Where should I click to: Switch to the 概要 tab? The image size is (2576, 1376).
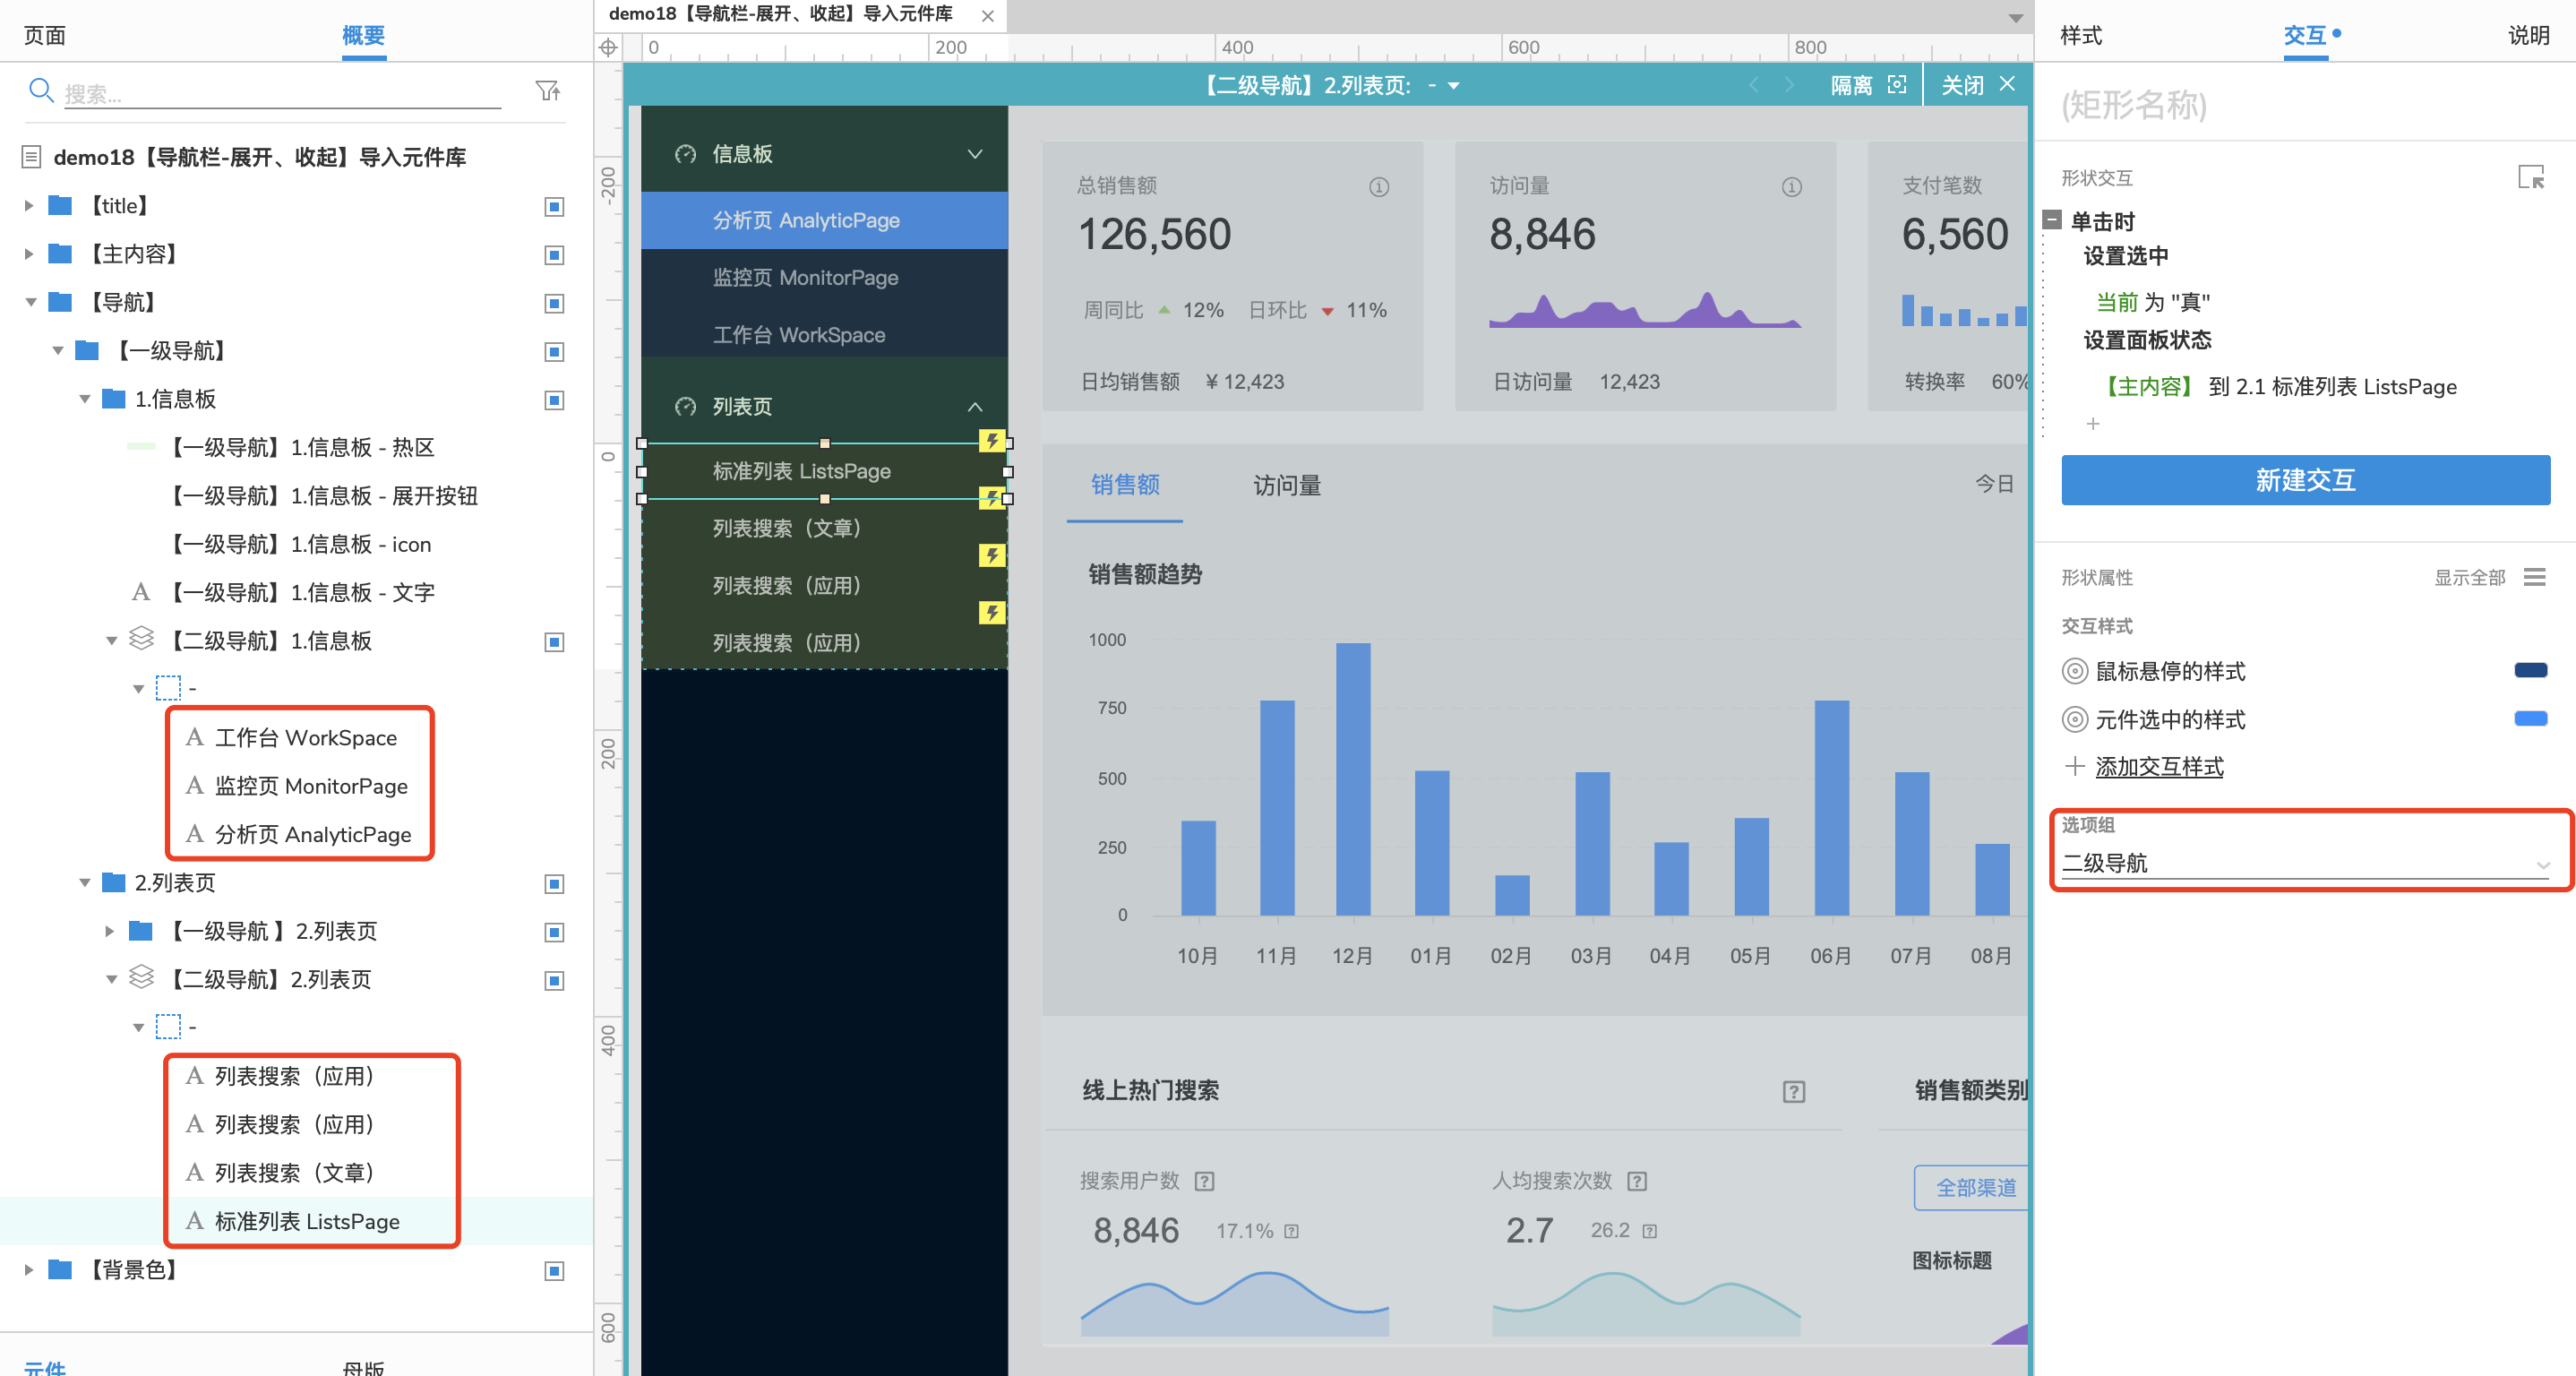pyautogui.click(x=363, y=36)
